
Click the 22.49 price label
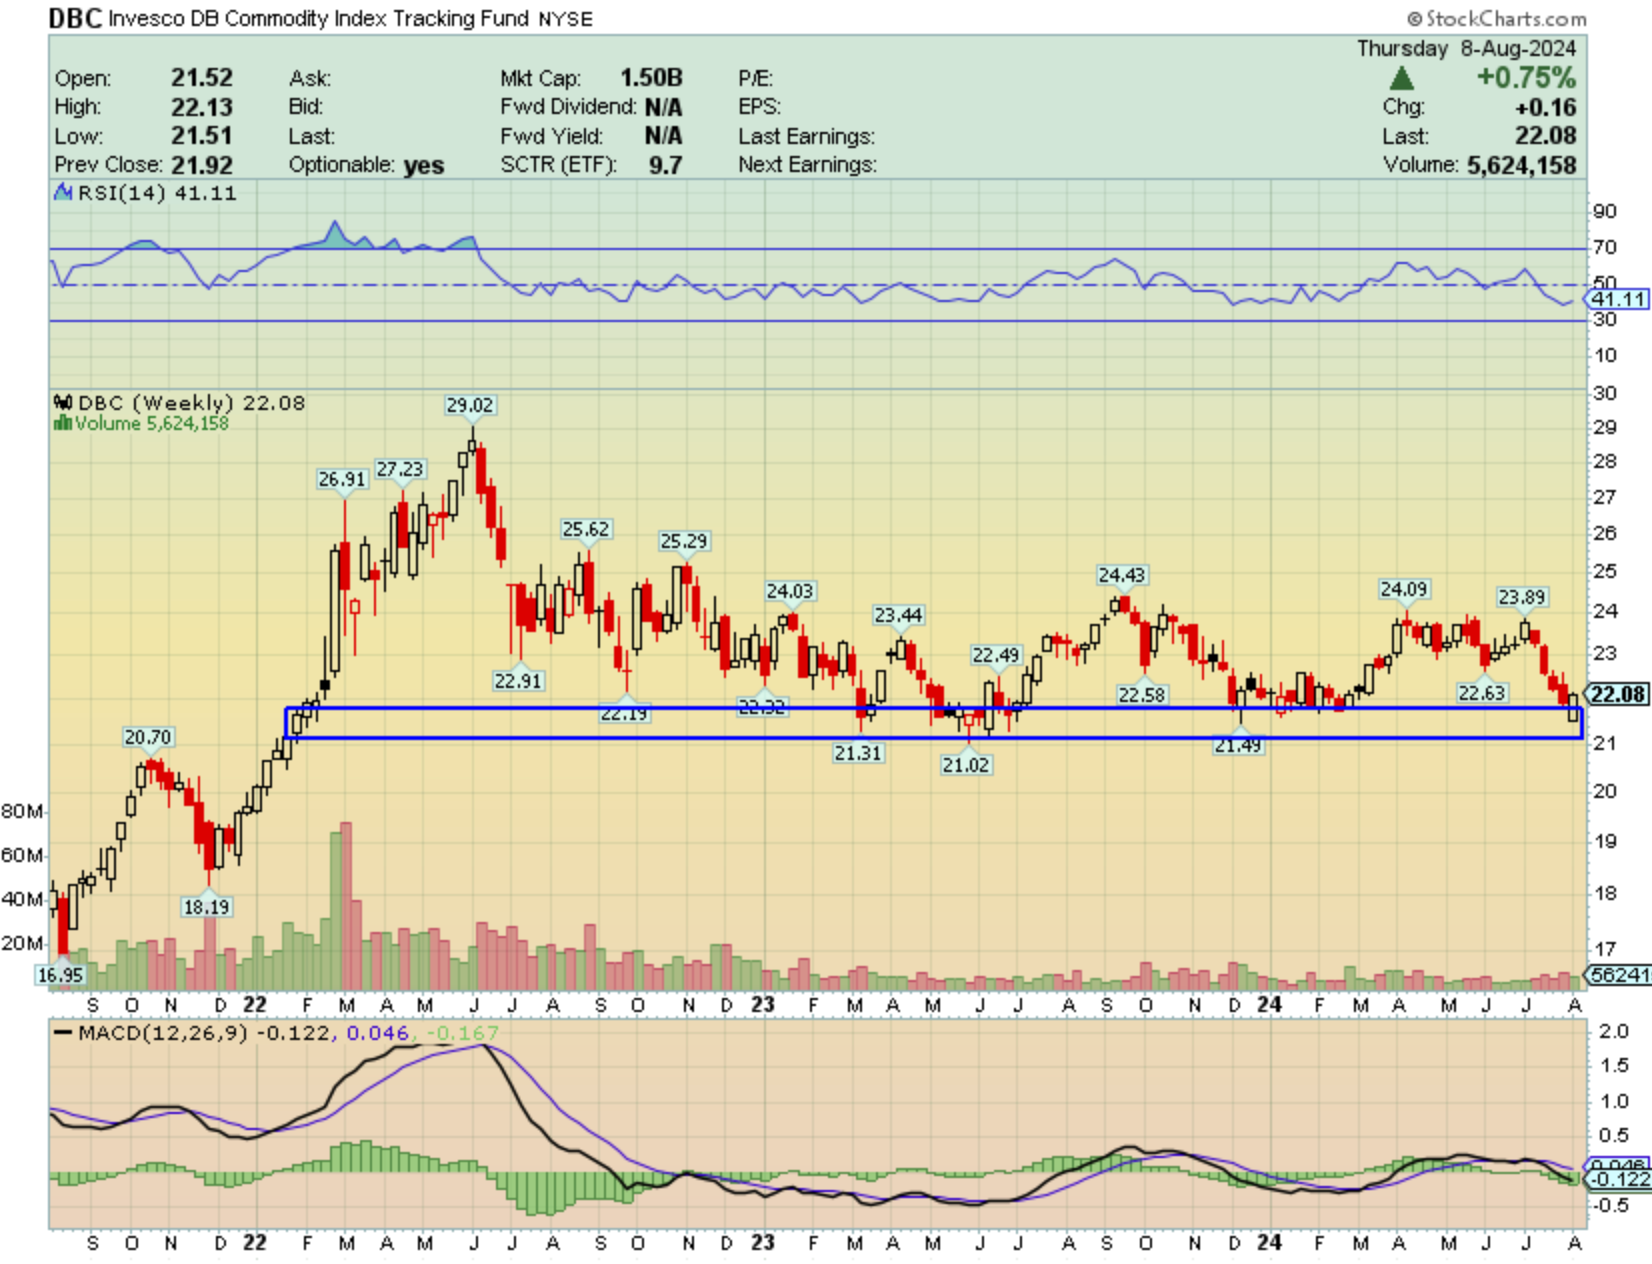[x=996, y=655]
